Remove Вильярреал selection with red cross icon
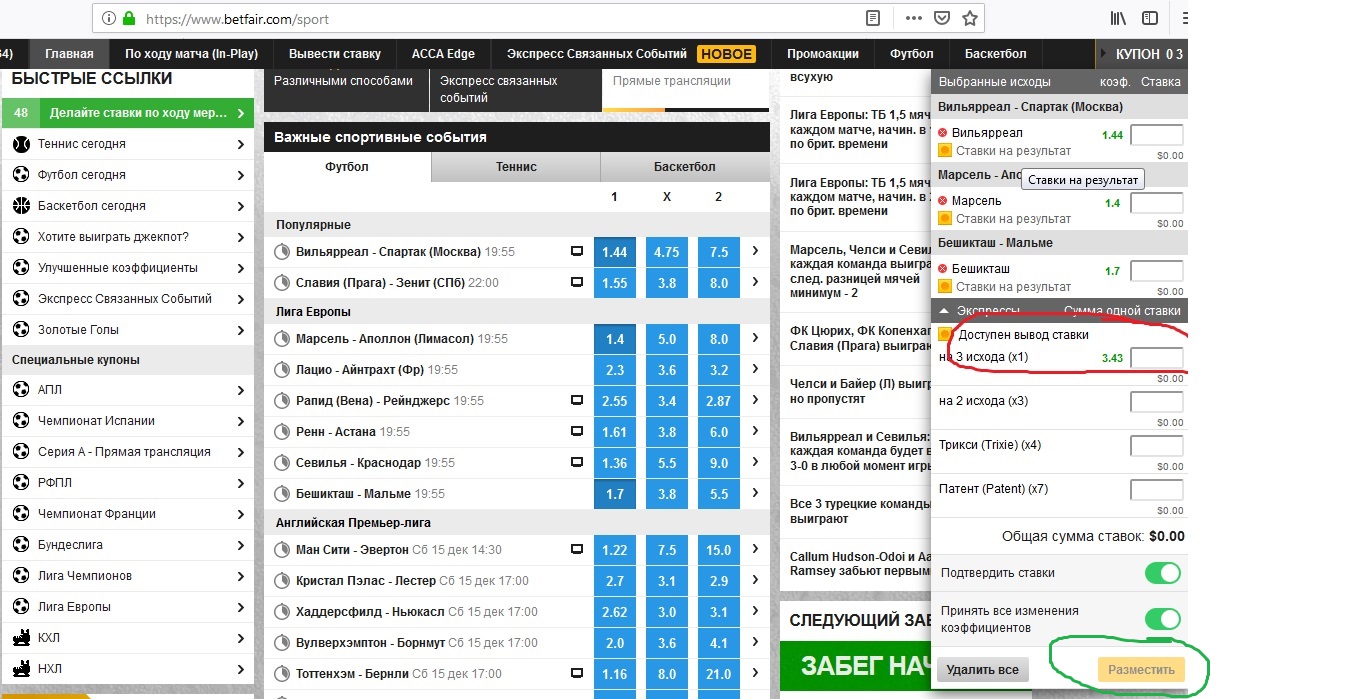The height and width of the screenshot is (699, 1346). click(942, 133)
